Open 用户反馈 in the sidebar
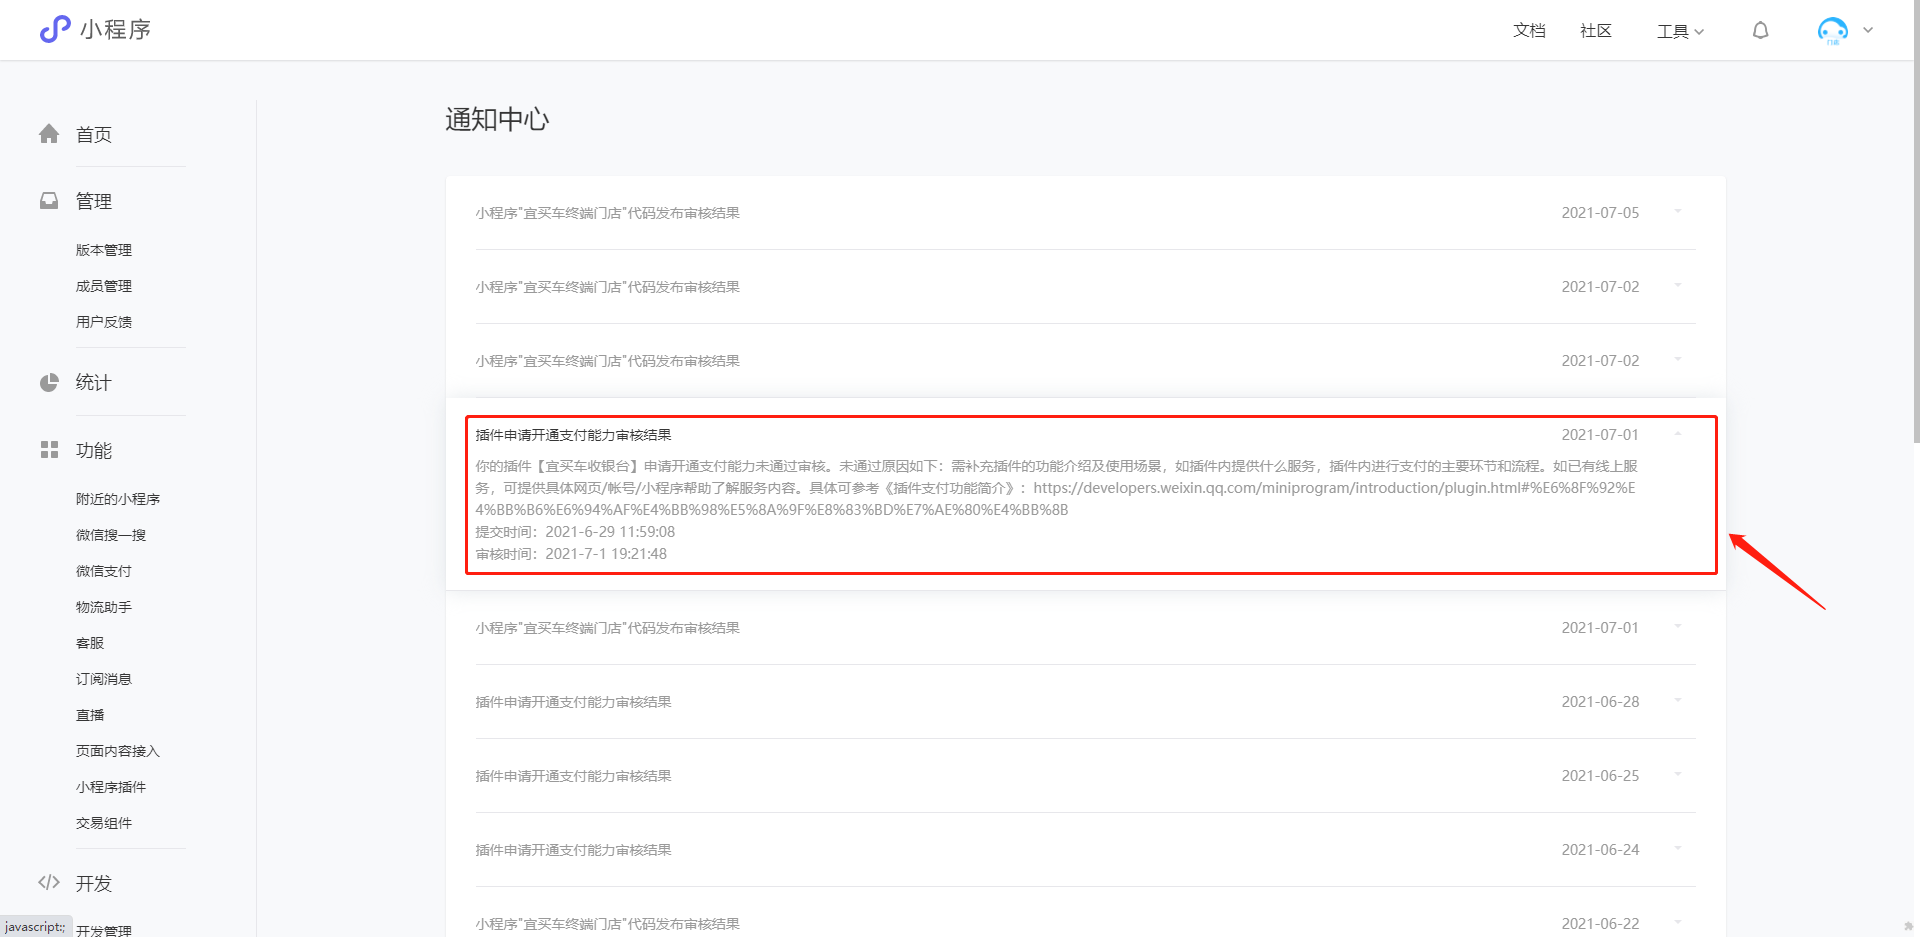The width and height of the screenshot is (1920, 937). pyautogui.click(x=104, y=322)
